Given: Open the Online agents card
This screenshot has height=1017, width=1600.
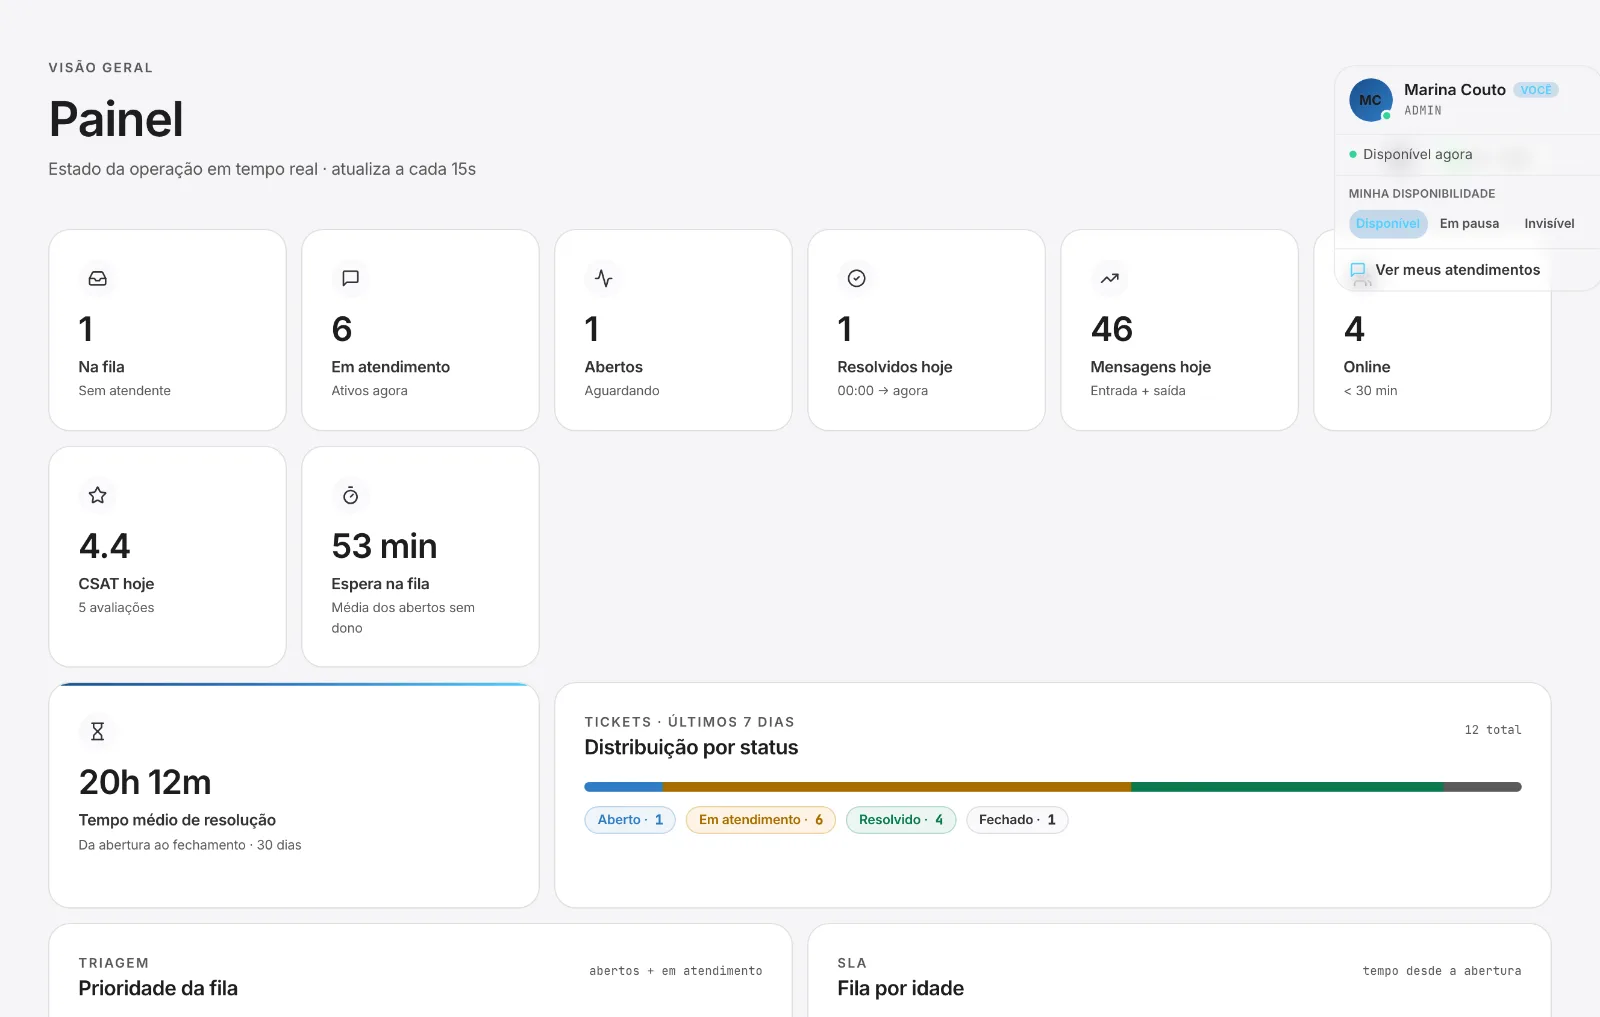Looking at the screenshot, I should tap(1432, 360).
